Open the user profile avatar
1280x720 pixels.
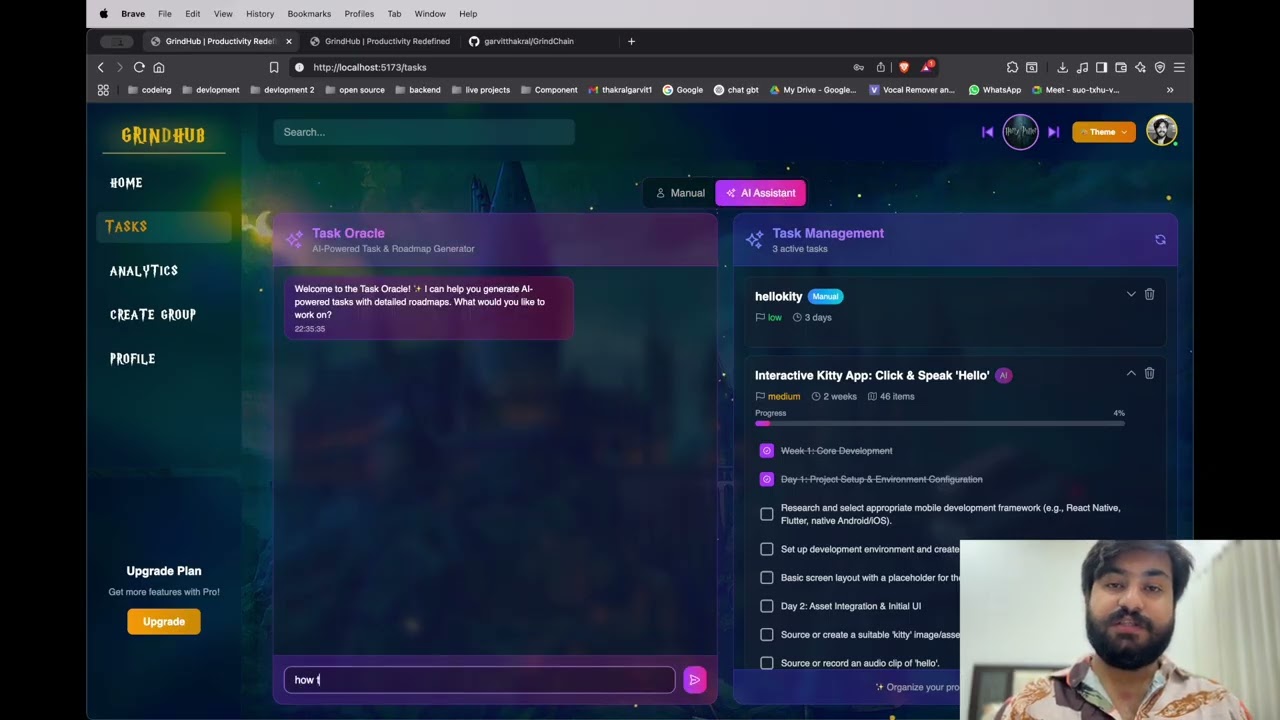(x=1161, y=131)
